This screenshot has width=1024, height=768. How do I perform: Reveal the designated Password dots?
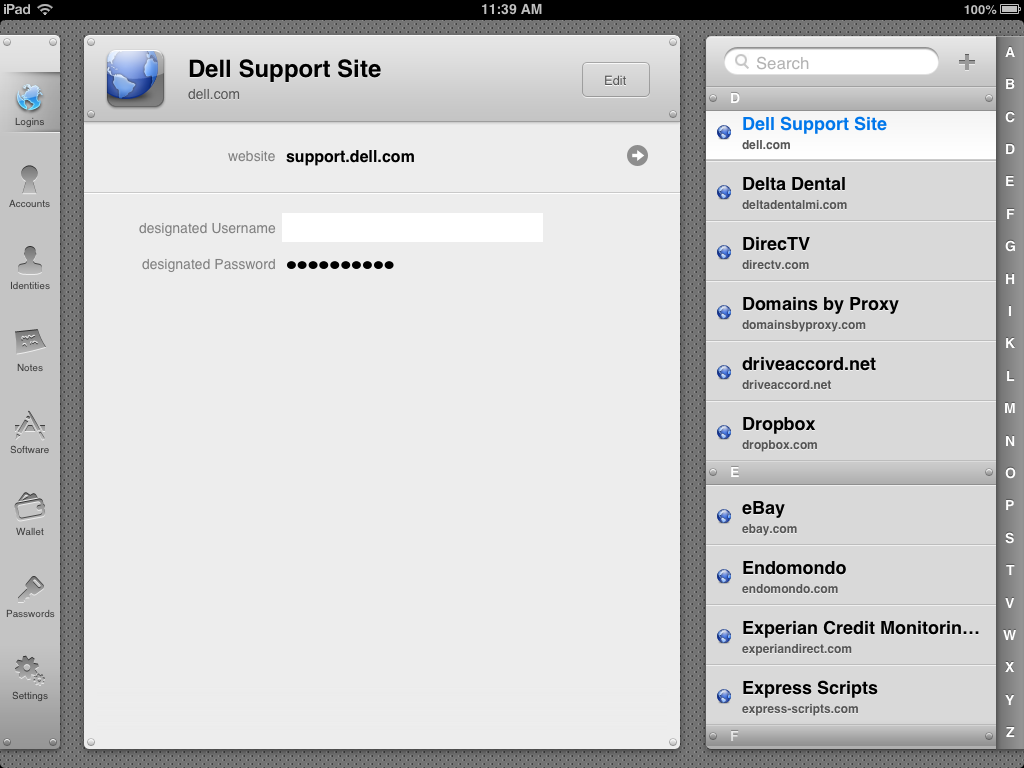[340, 264]
